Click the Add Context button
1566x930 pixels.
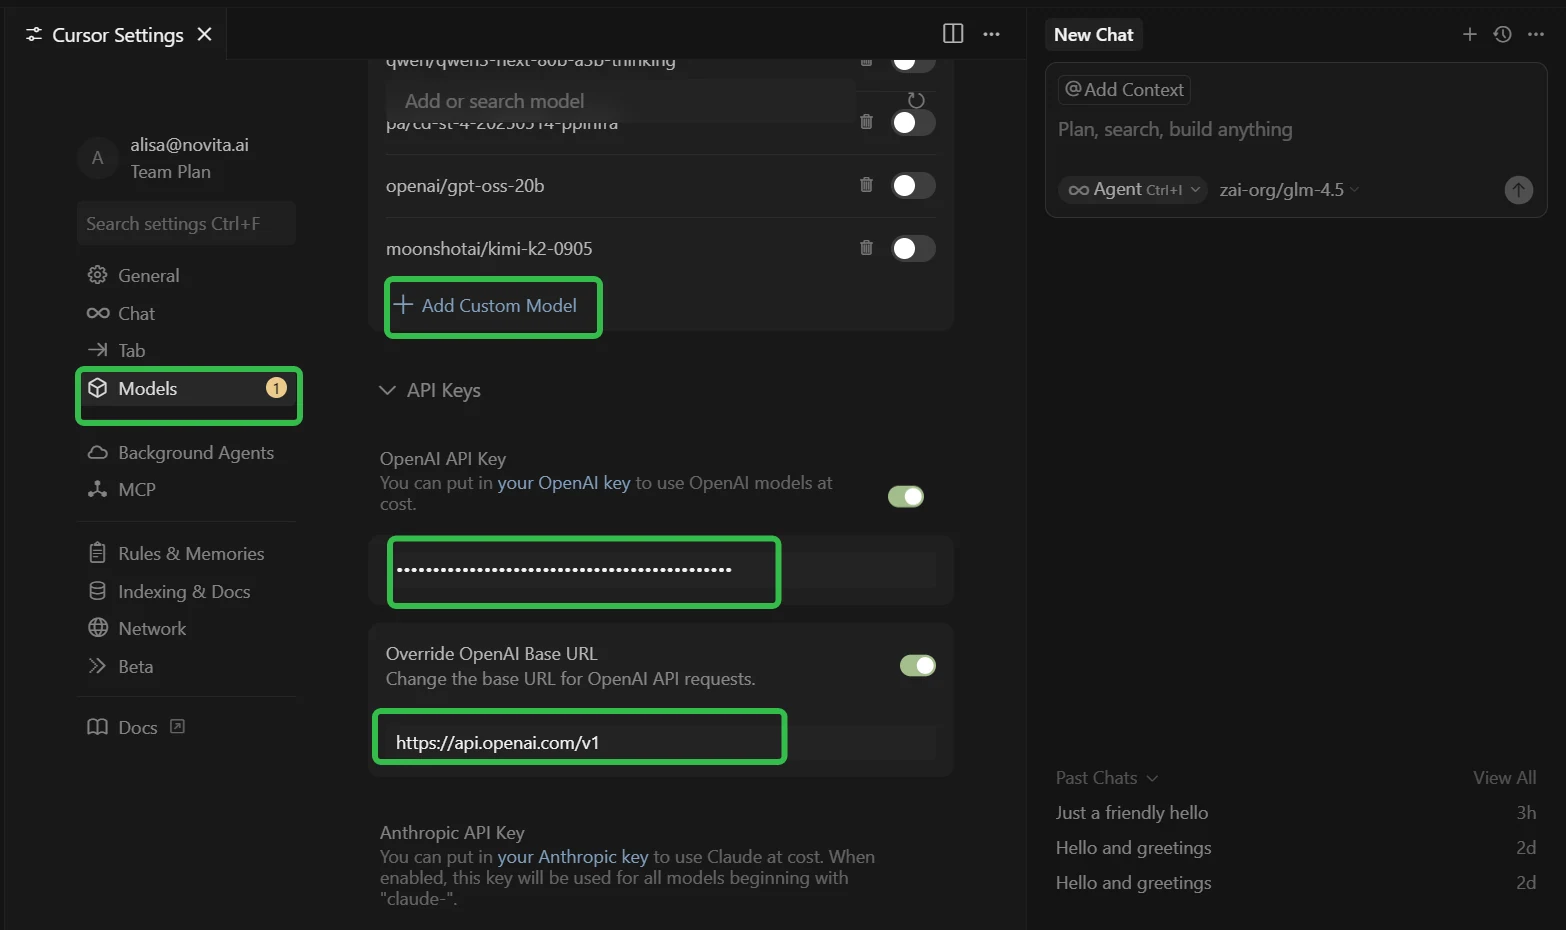[x=1124, y=89]
